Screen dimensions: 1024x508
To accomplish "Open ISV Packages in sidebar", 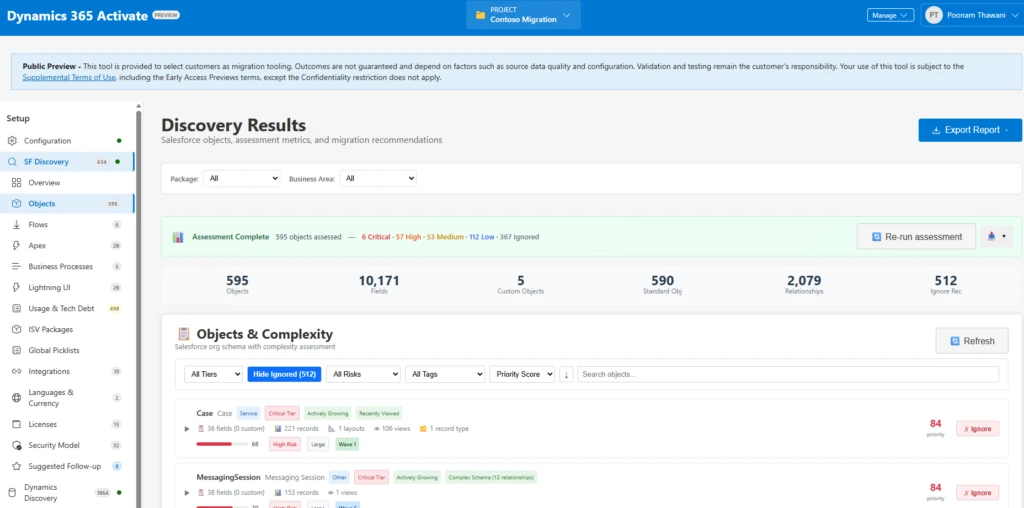I will 50,330.
